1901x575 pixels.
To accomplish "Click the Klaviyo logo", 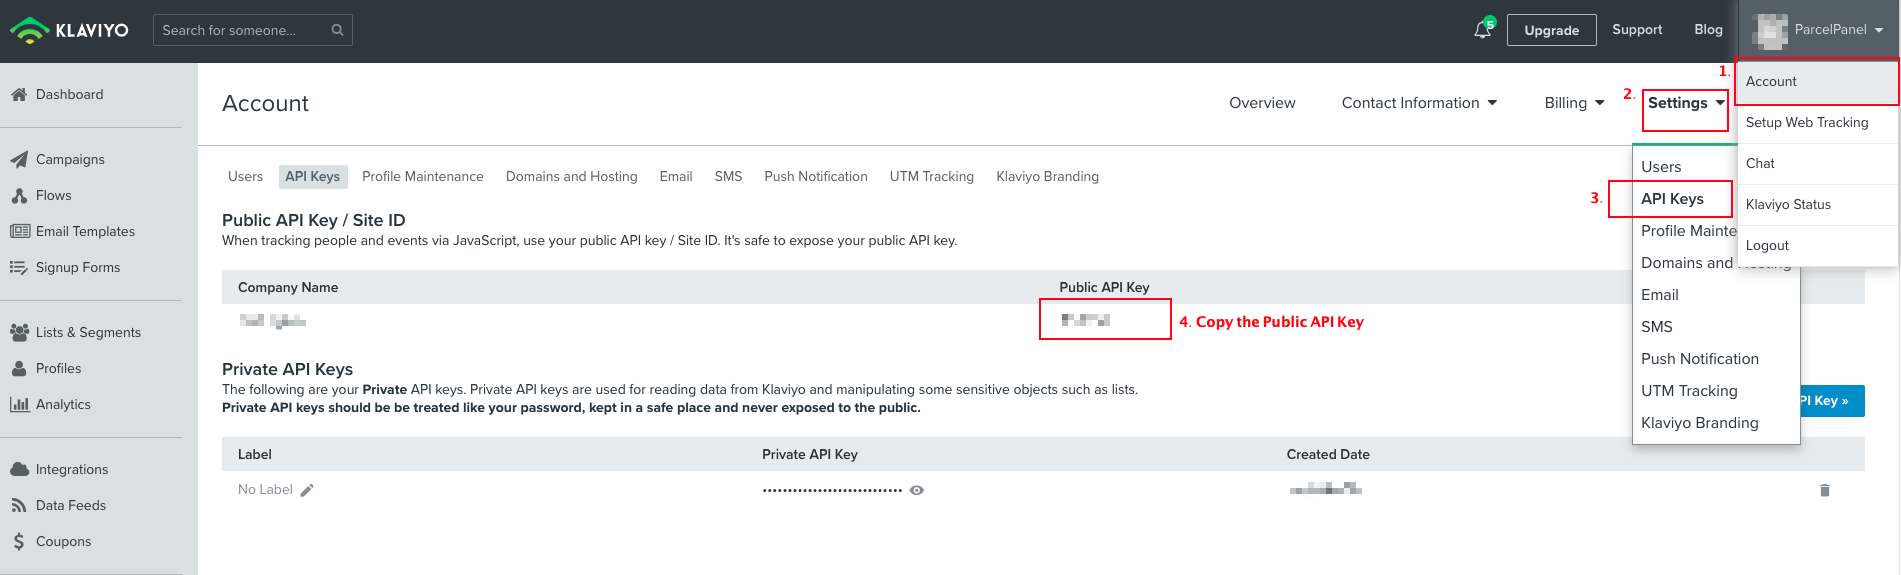I will point(69,30).
